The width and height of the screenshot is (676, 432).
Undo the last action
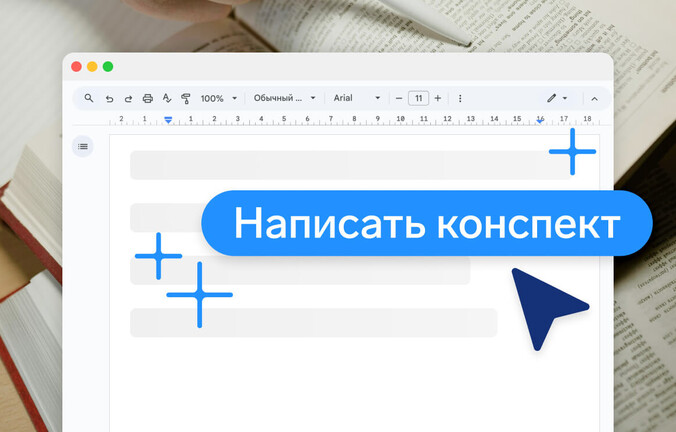(x=110, y=99)
